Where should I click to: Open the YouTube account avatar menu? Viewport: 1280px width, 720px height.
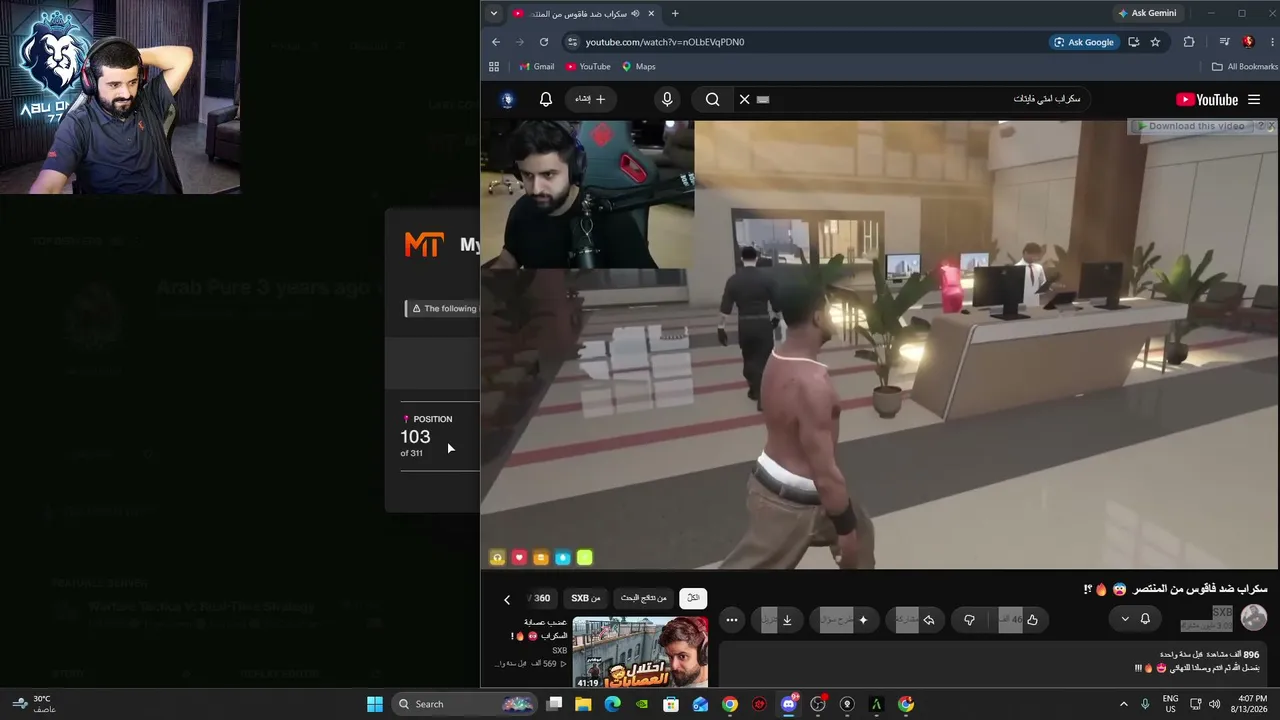507,100
